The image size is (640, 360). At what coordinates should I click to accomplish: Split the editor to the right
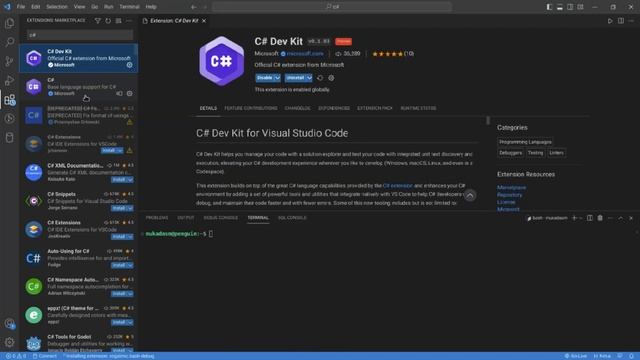click(620, 21)
